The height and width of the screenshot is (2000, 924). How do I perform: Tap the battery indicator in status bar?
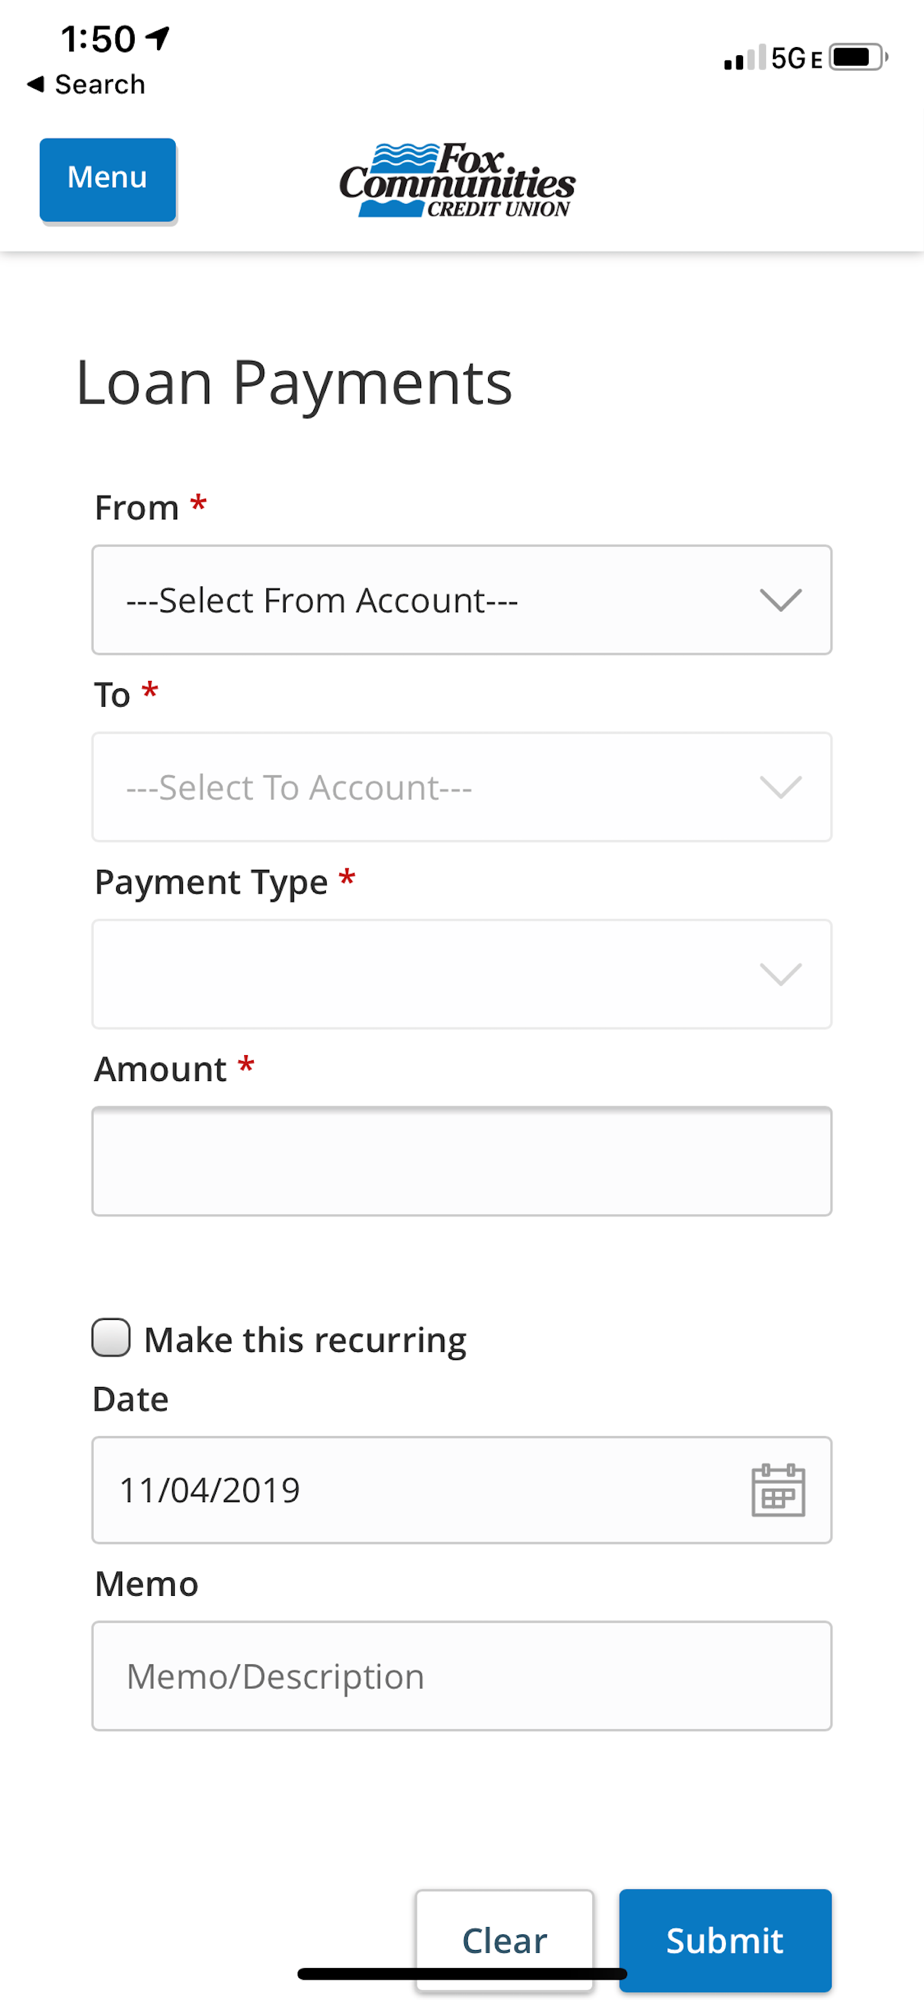[859, 57]
